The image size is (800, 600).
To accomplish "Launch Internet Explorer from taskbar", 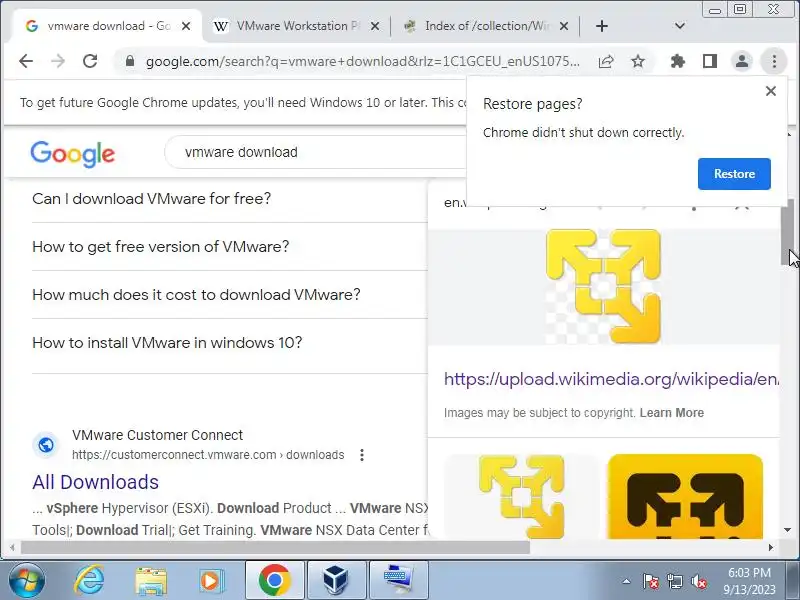I will click(x=89, y=581).
